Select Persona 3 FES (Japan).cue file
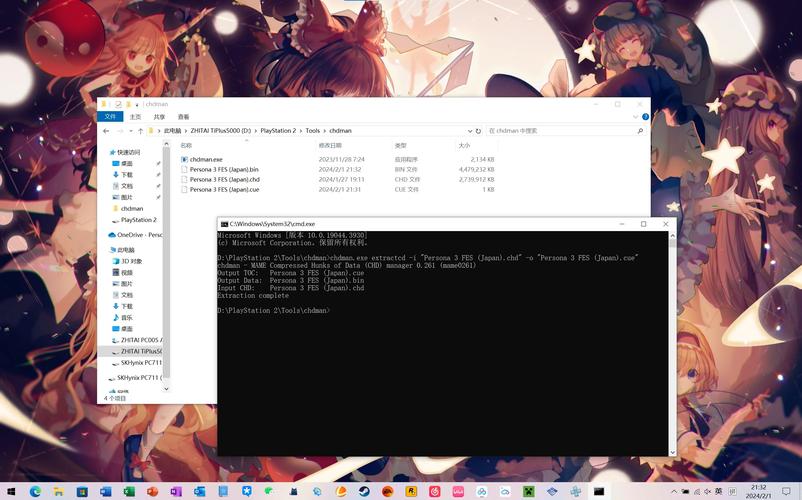The image size is (802, 500). 224,190
